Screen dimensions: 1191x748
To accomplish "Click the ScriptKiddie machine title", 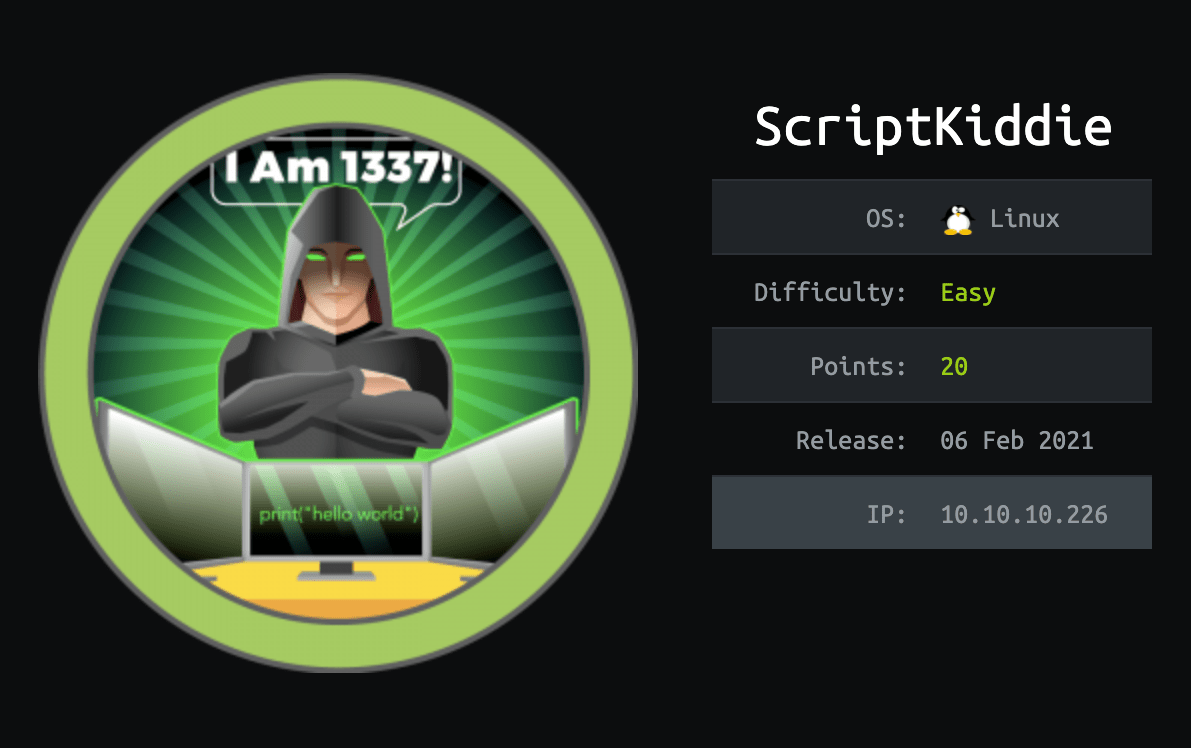I will point(933,127).
